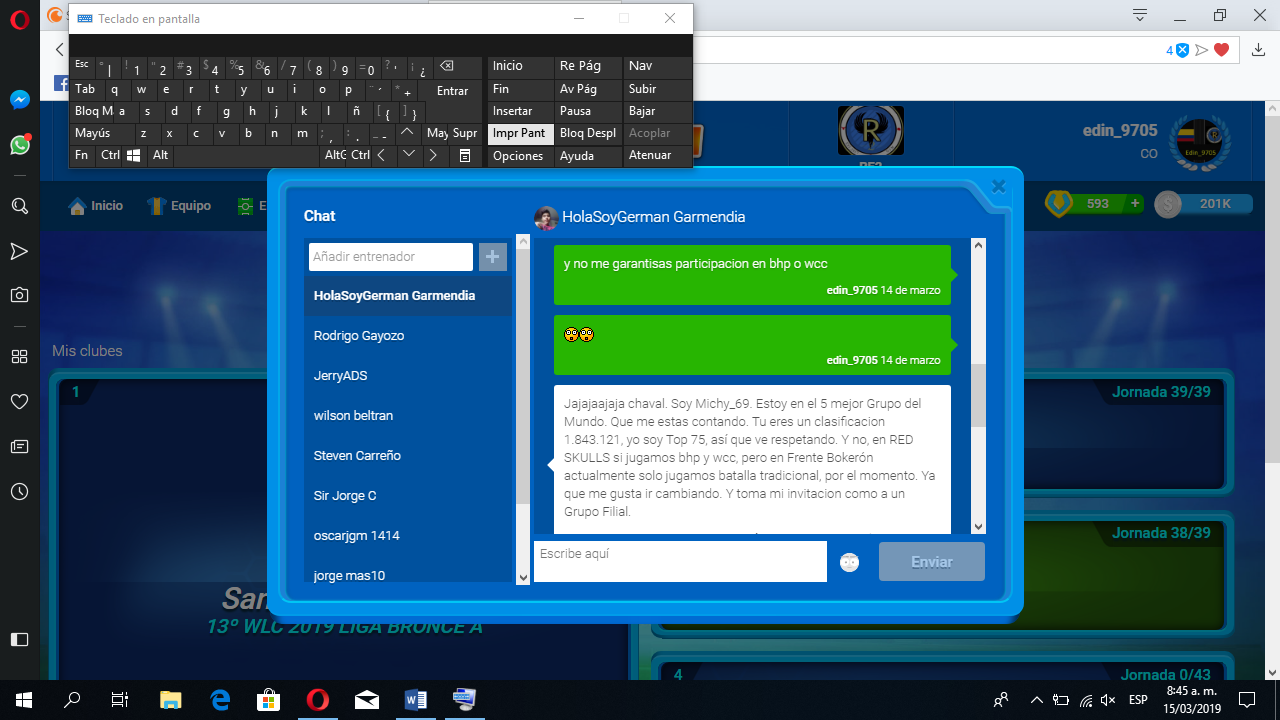The height and width of the screenshot is (720, 1280).
Task: Open Opera personal news flow arrow icon
Action: pos(19,250)
